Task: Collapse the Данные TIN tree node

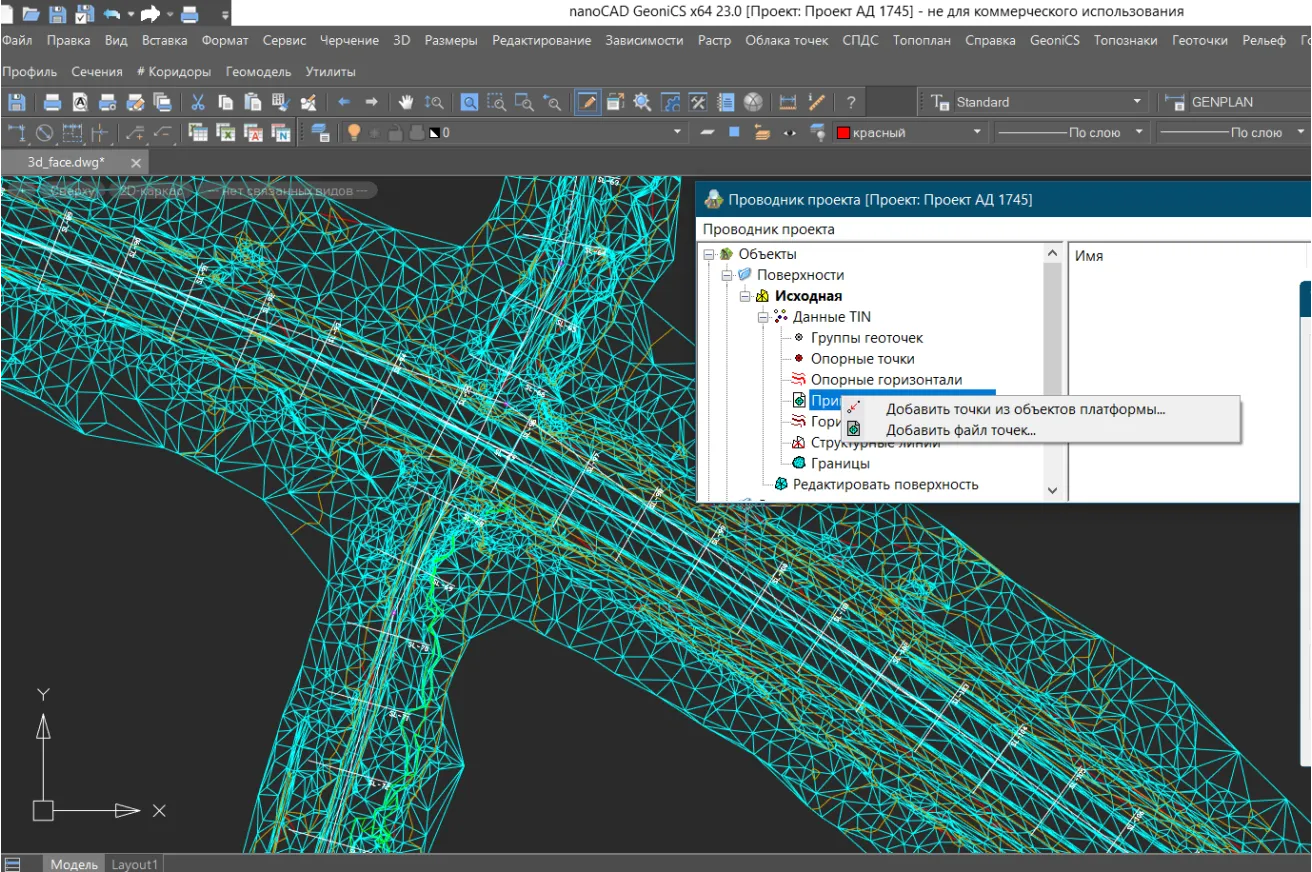Action: pyautogui.click(x=762, y=317)
